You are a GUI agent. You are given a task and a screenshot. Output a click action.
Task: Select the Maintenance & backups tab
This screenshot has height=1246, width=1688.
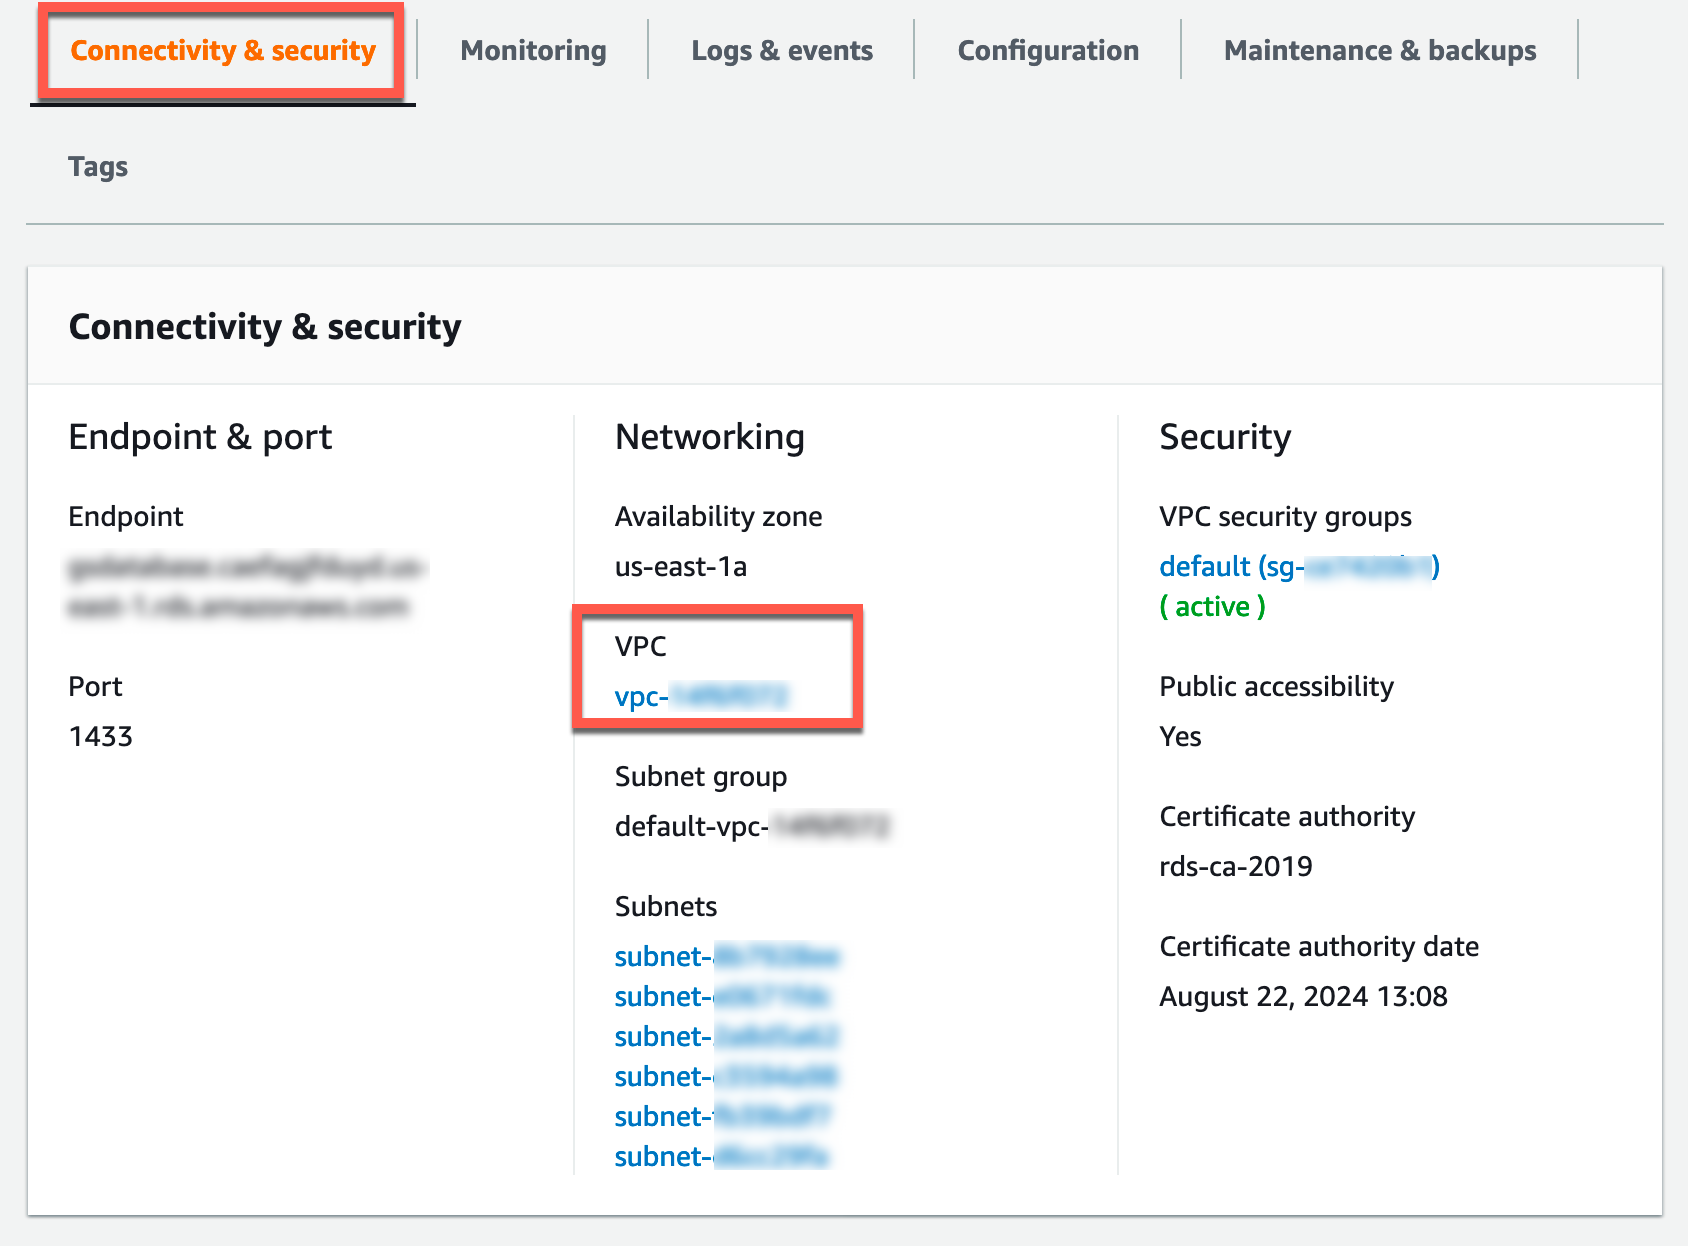click(x=1379, y=51)
